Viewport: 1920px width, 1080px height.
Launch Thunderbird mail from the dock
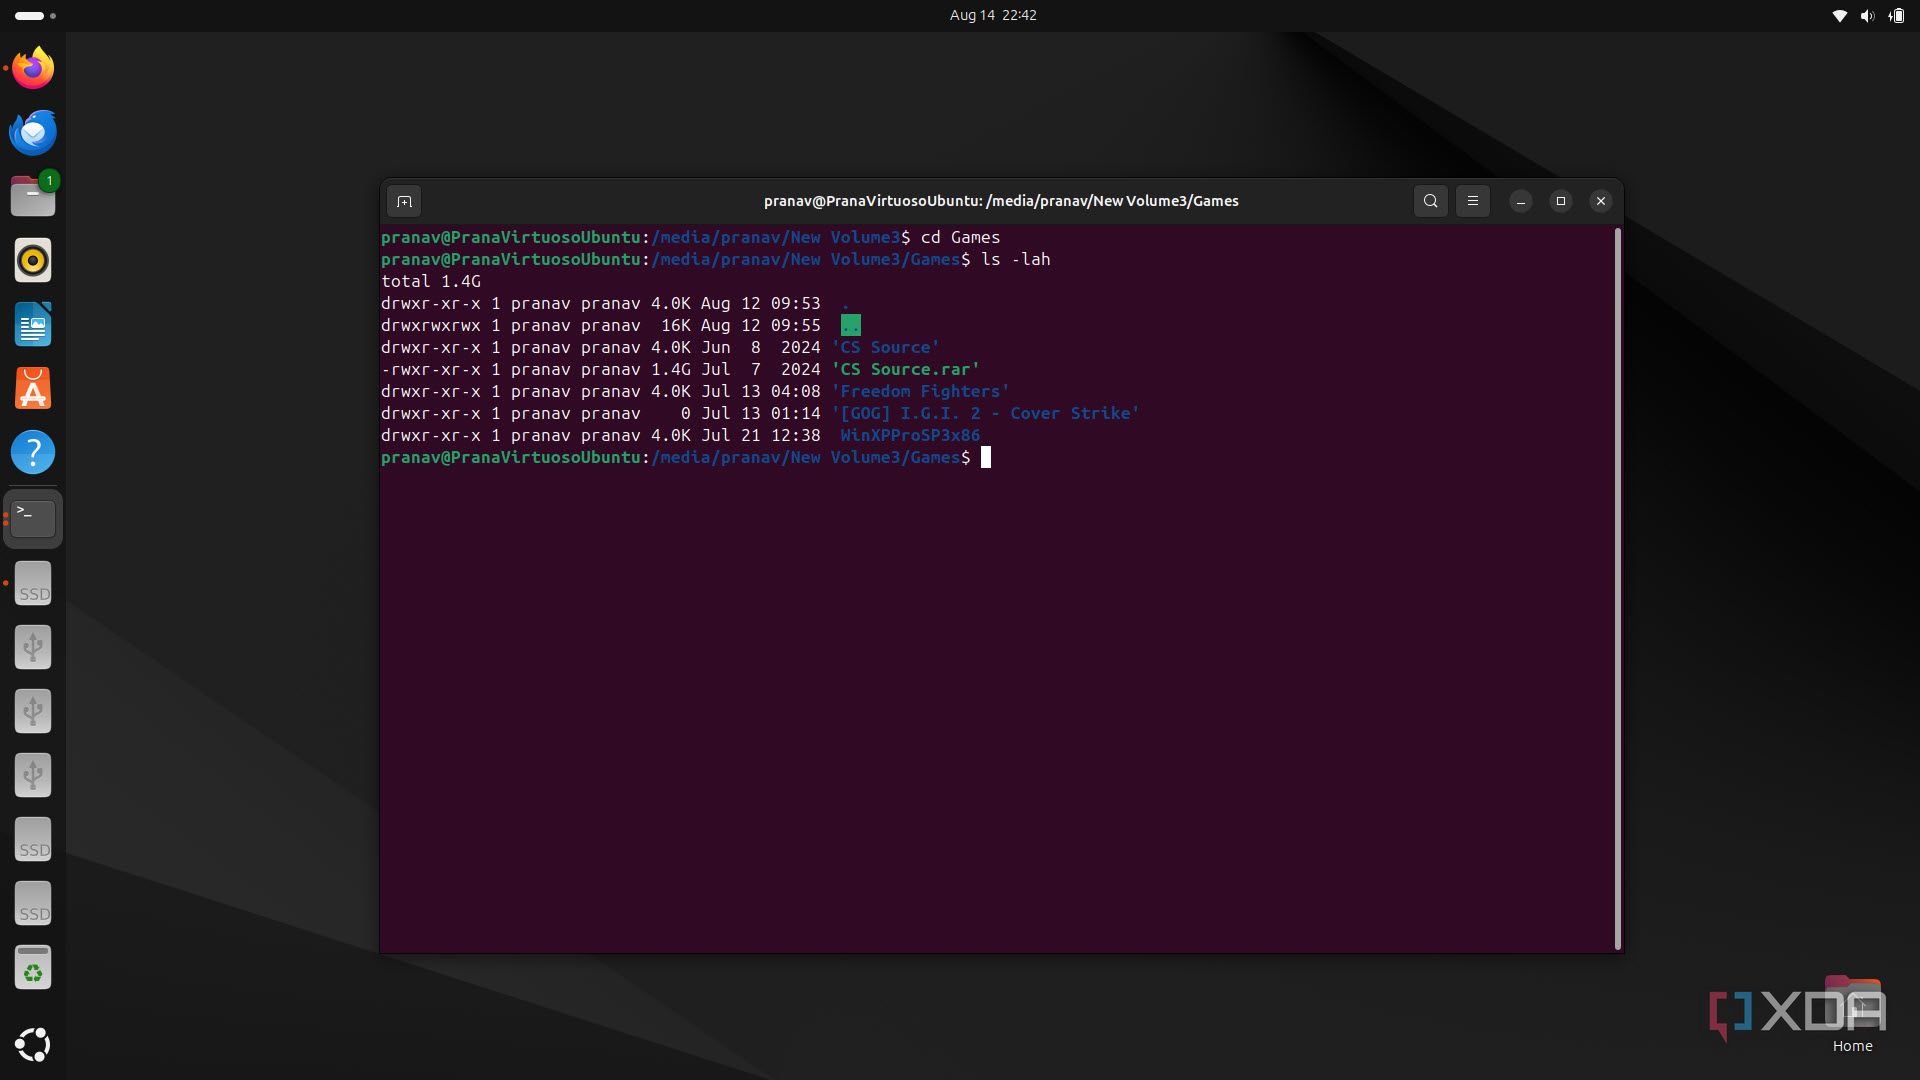33,132
